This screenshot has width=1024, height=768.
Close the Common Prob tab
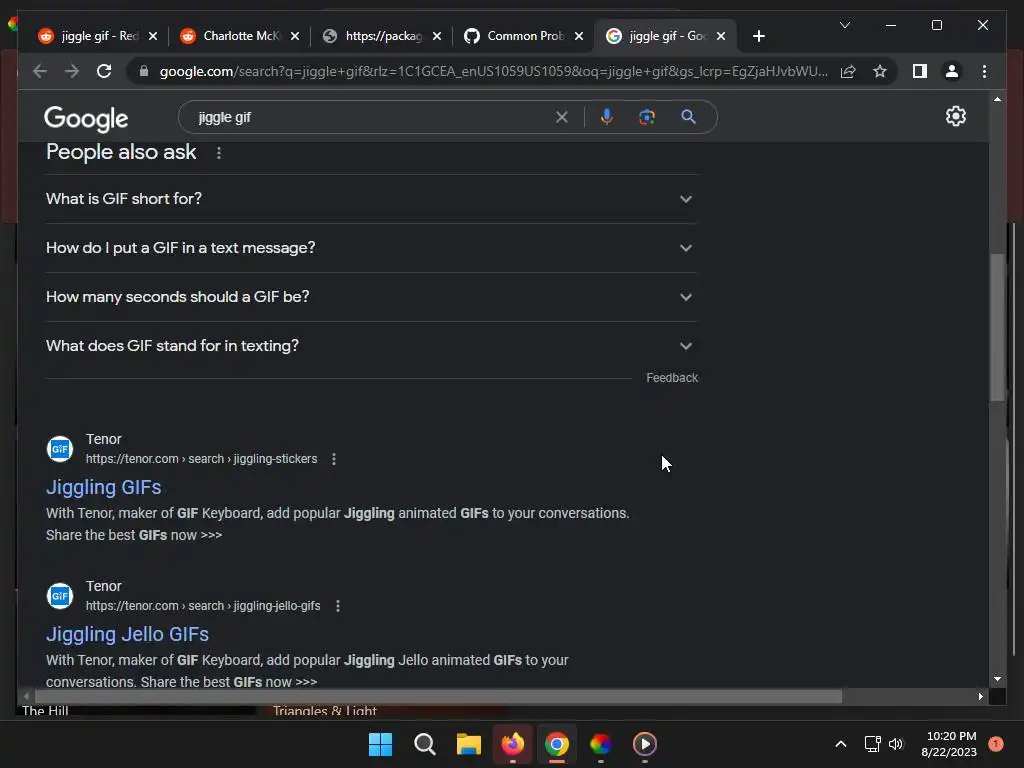579,36
